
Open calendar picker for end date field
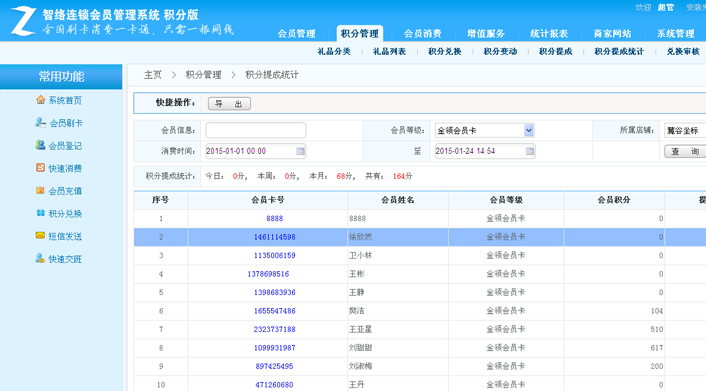pos(530,151)
